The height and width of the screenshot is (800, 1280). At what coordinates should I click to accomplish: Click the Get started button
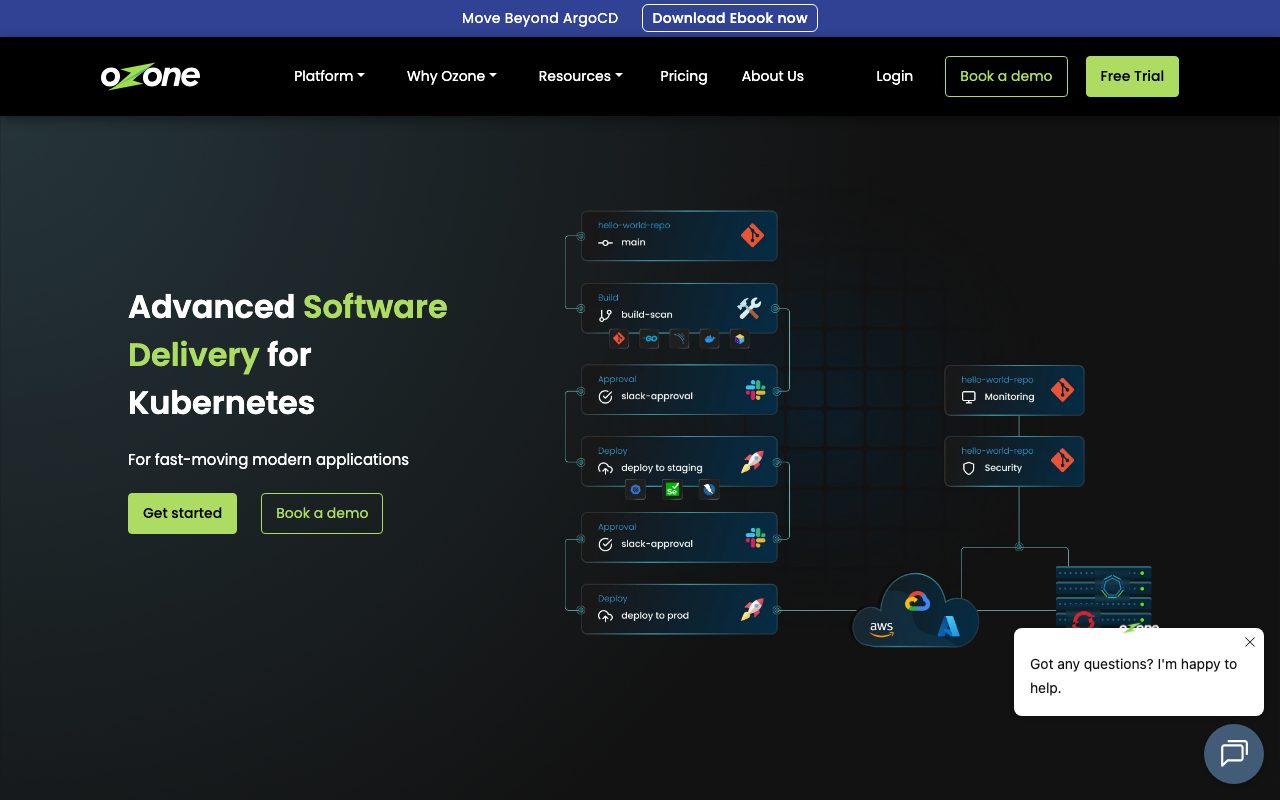[182, 513]
